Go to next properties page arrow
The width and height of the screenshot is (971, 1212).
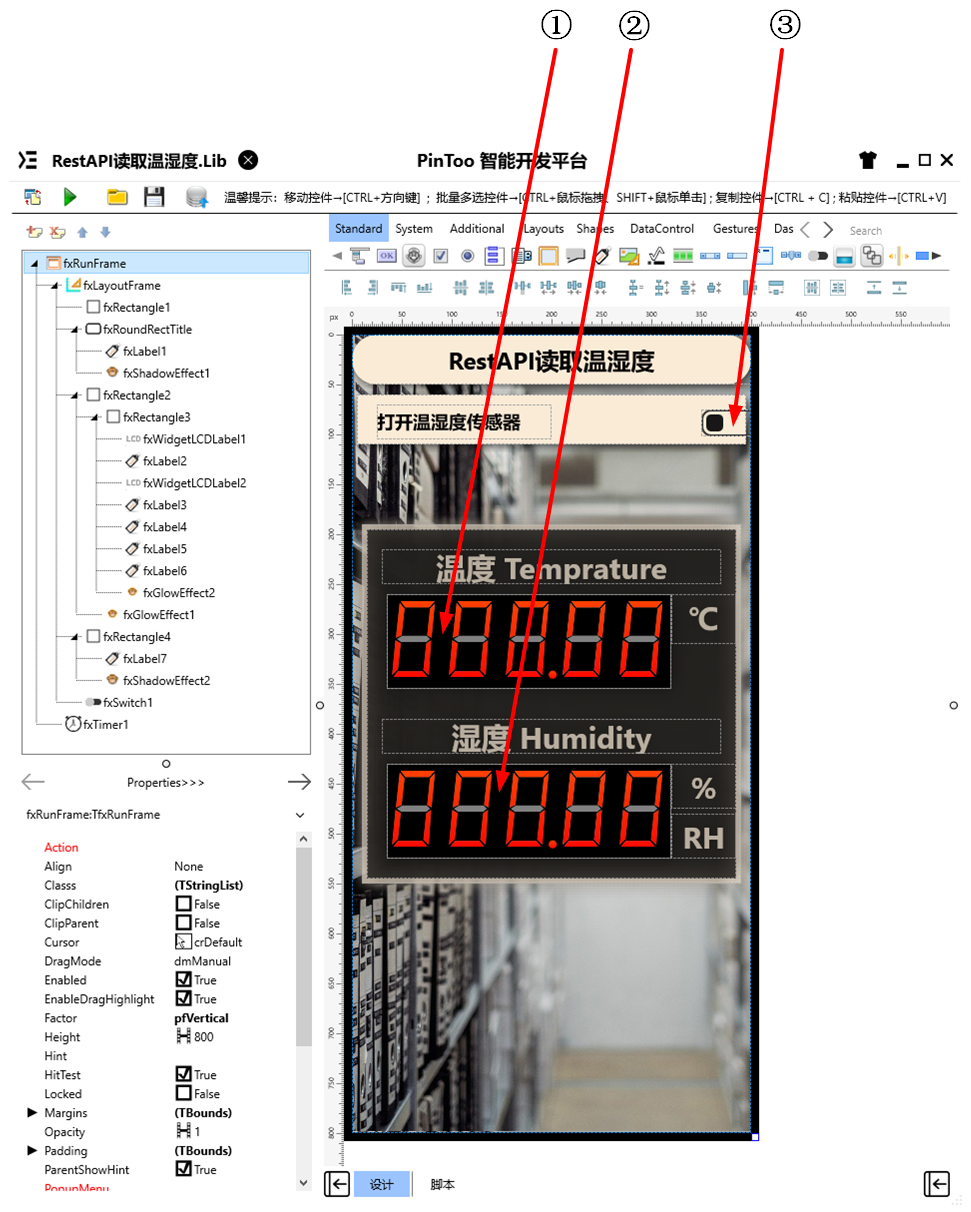click(299, 782)
